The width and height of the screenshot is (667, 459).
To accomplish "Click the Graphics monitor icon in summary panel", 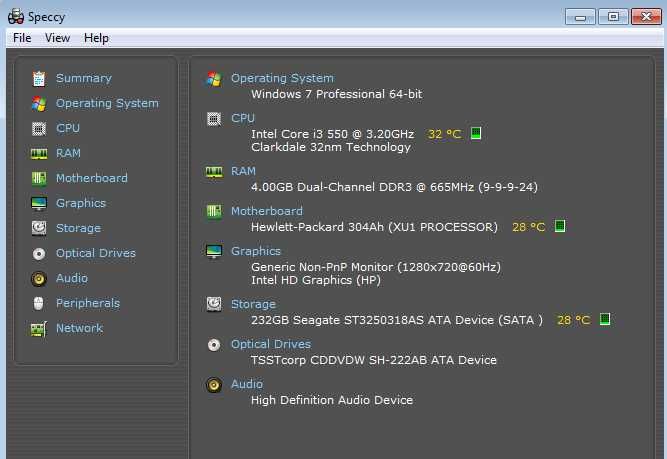I will click(x=214, y=251).
